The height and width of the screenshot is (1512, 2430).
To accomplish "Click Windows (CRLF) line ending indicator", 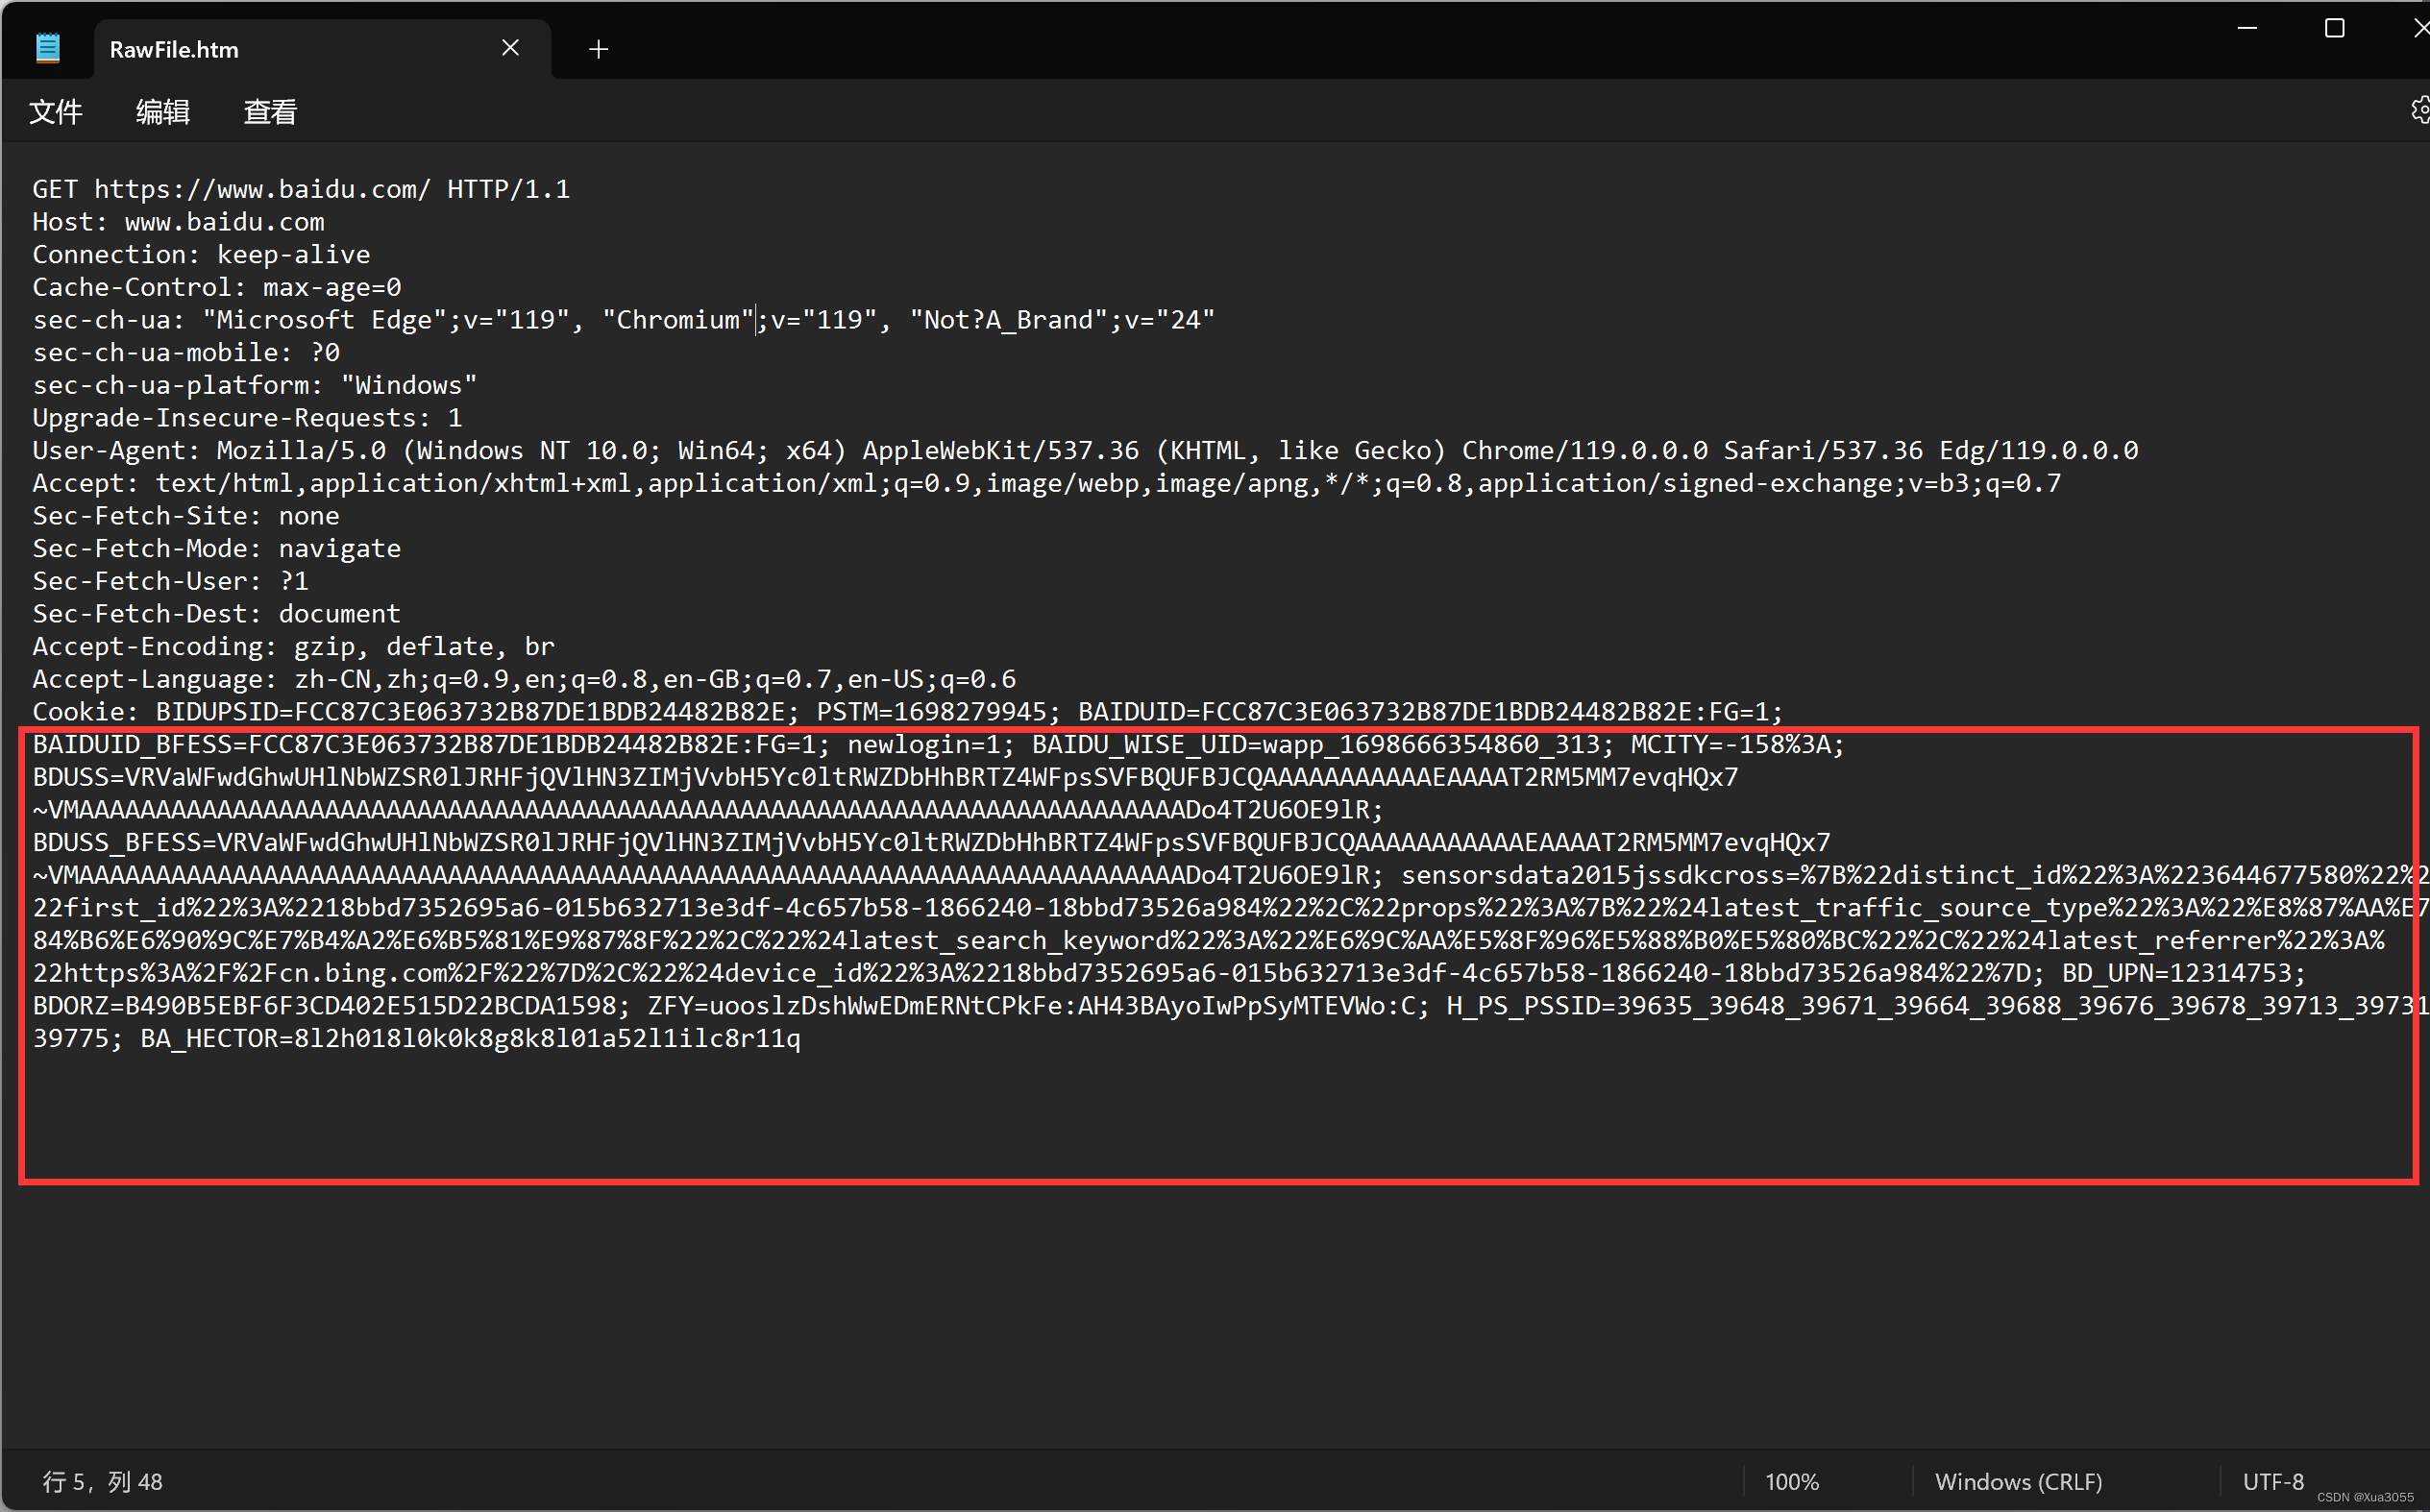I will pos(2018,1481).
